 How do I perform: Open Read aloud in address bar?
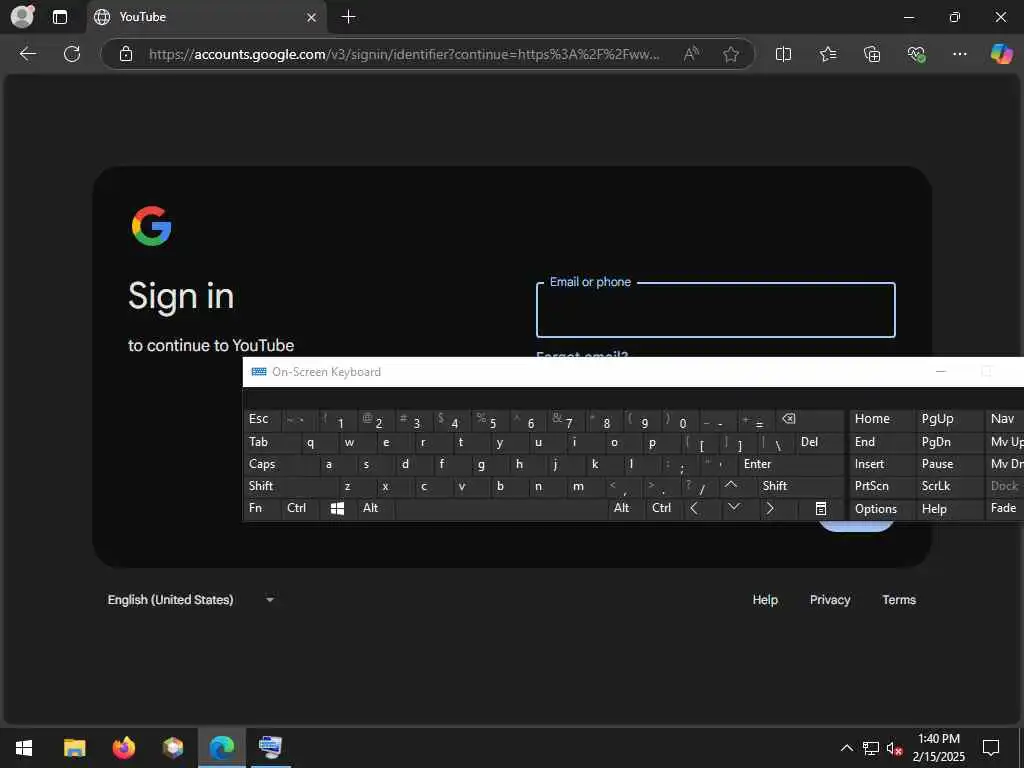(692, 54)
